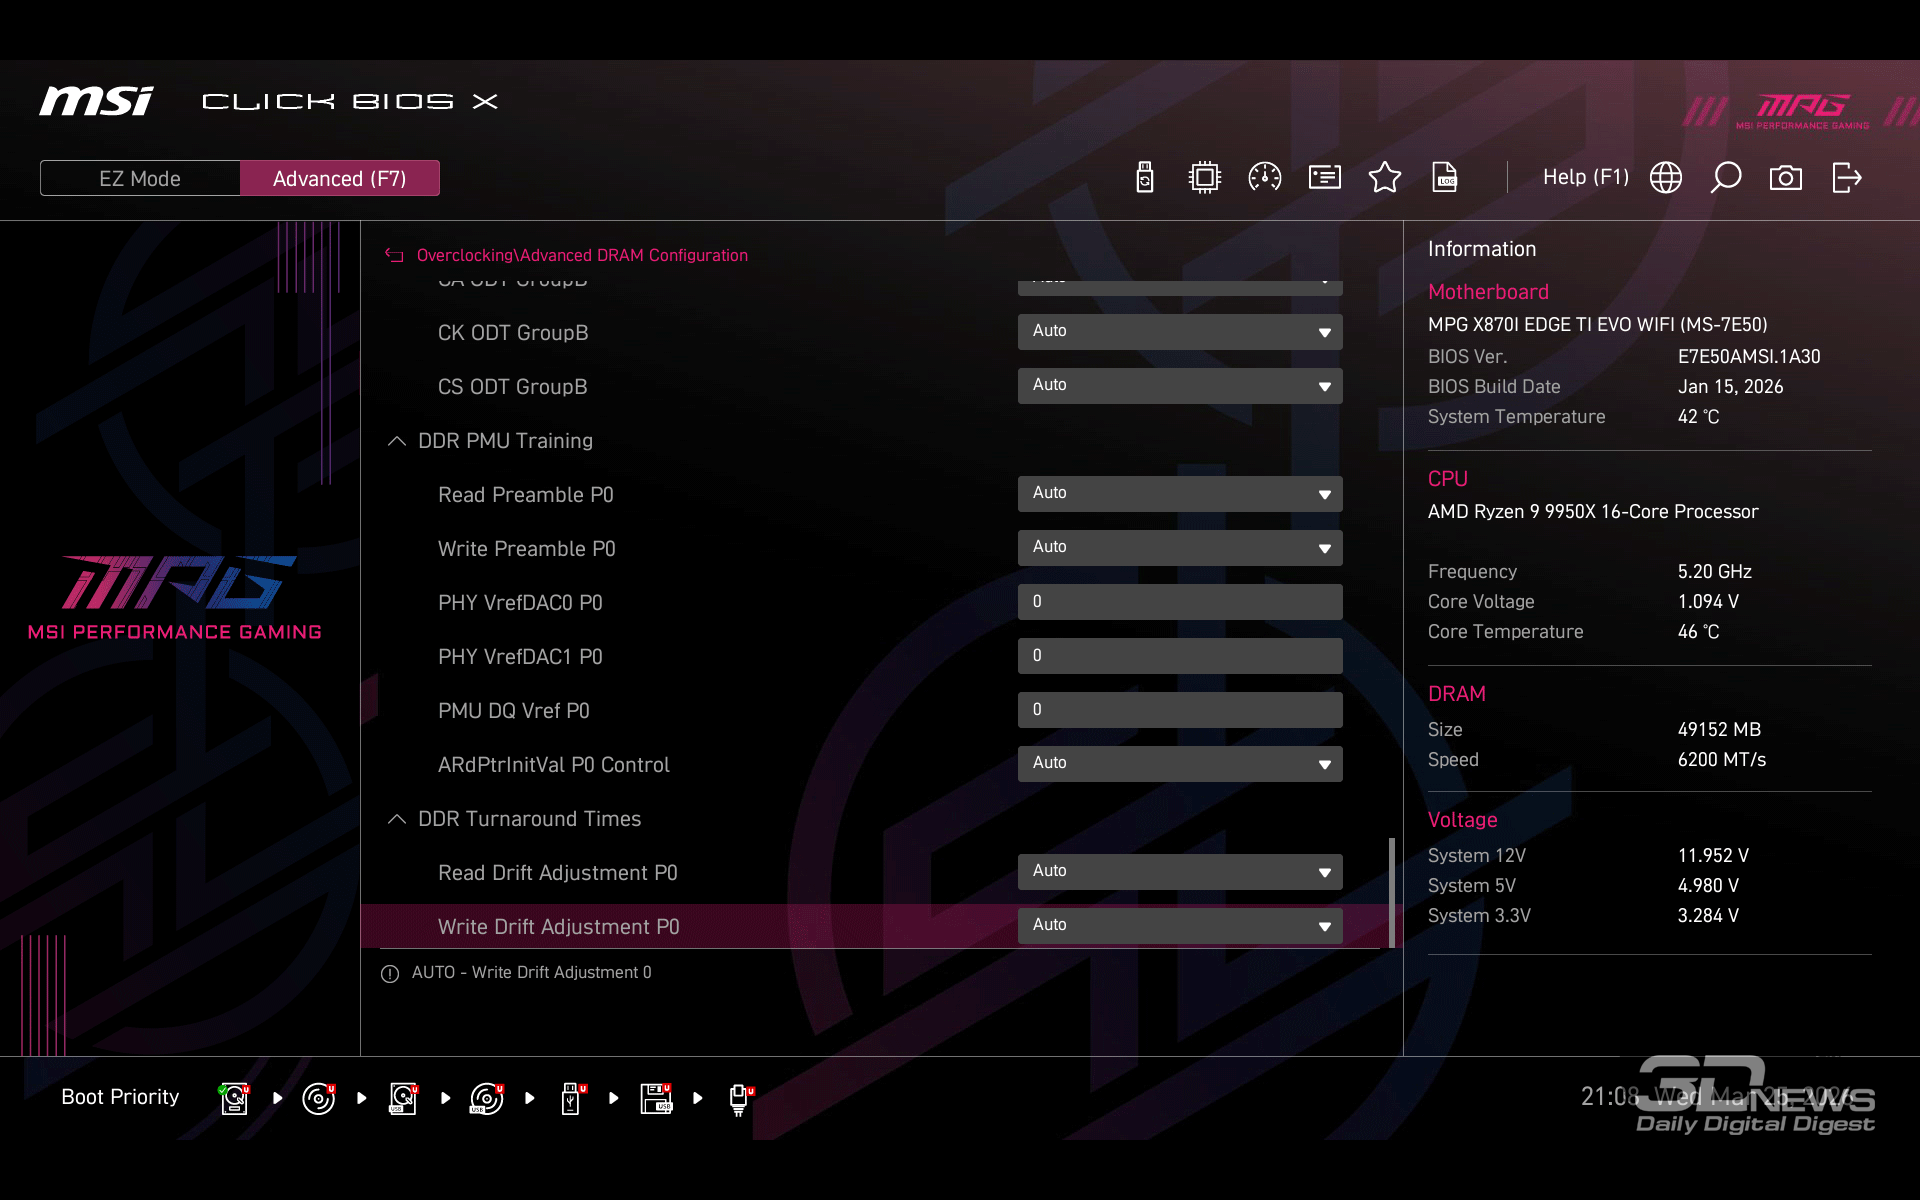Click the LOG file icon
1920x1200 pixels.
click(1444, 178)
